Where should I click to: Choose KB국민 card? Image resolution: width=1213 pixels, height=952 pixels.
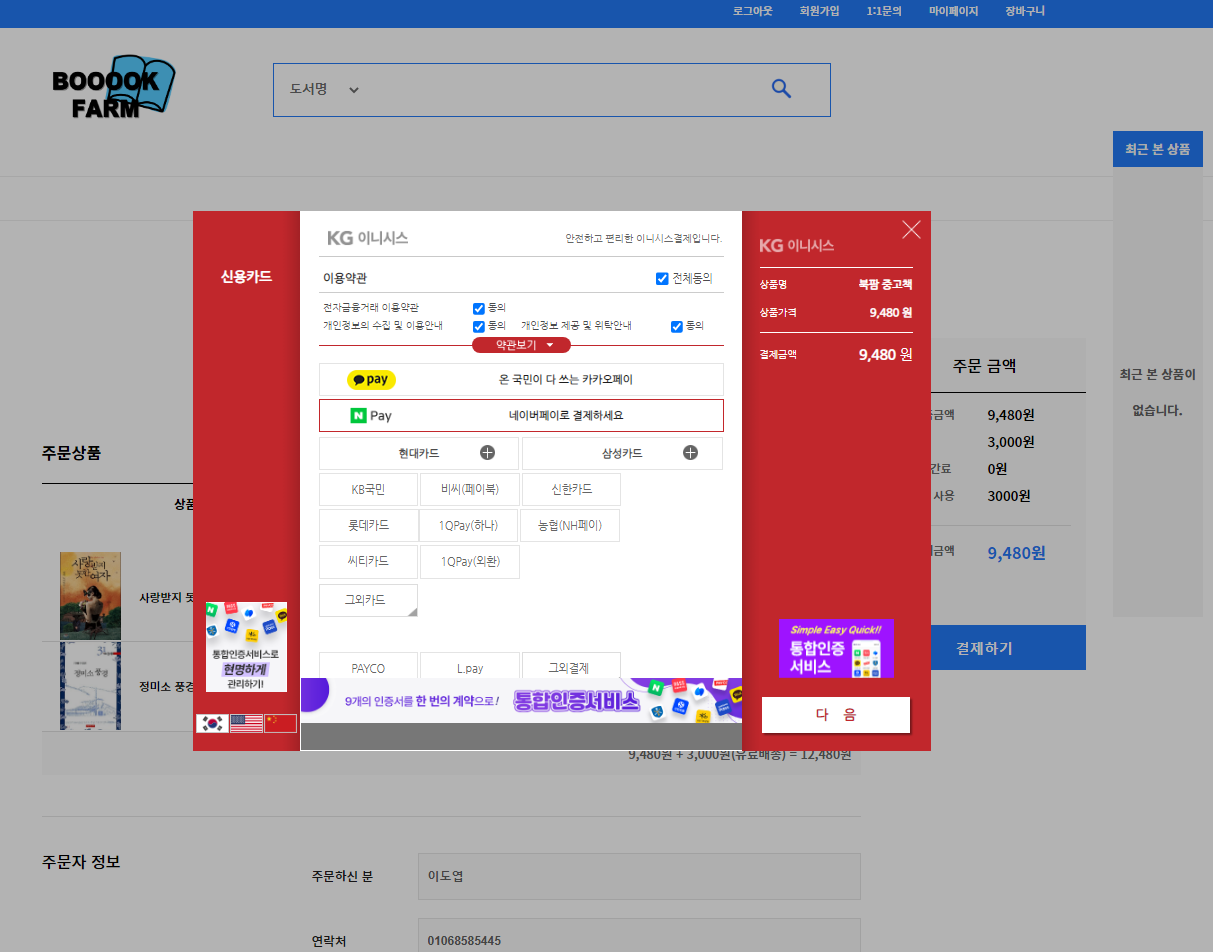pyautogui.click(x=368, y=490)
